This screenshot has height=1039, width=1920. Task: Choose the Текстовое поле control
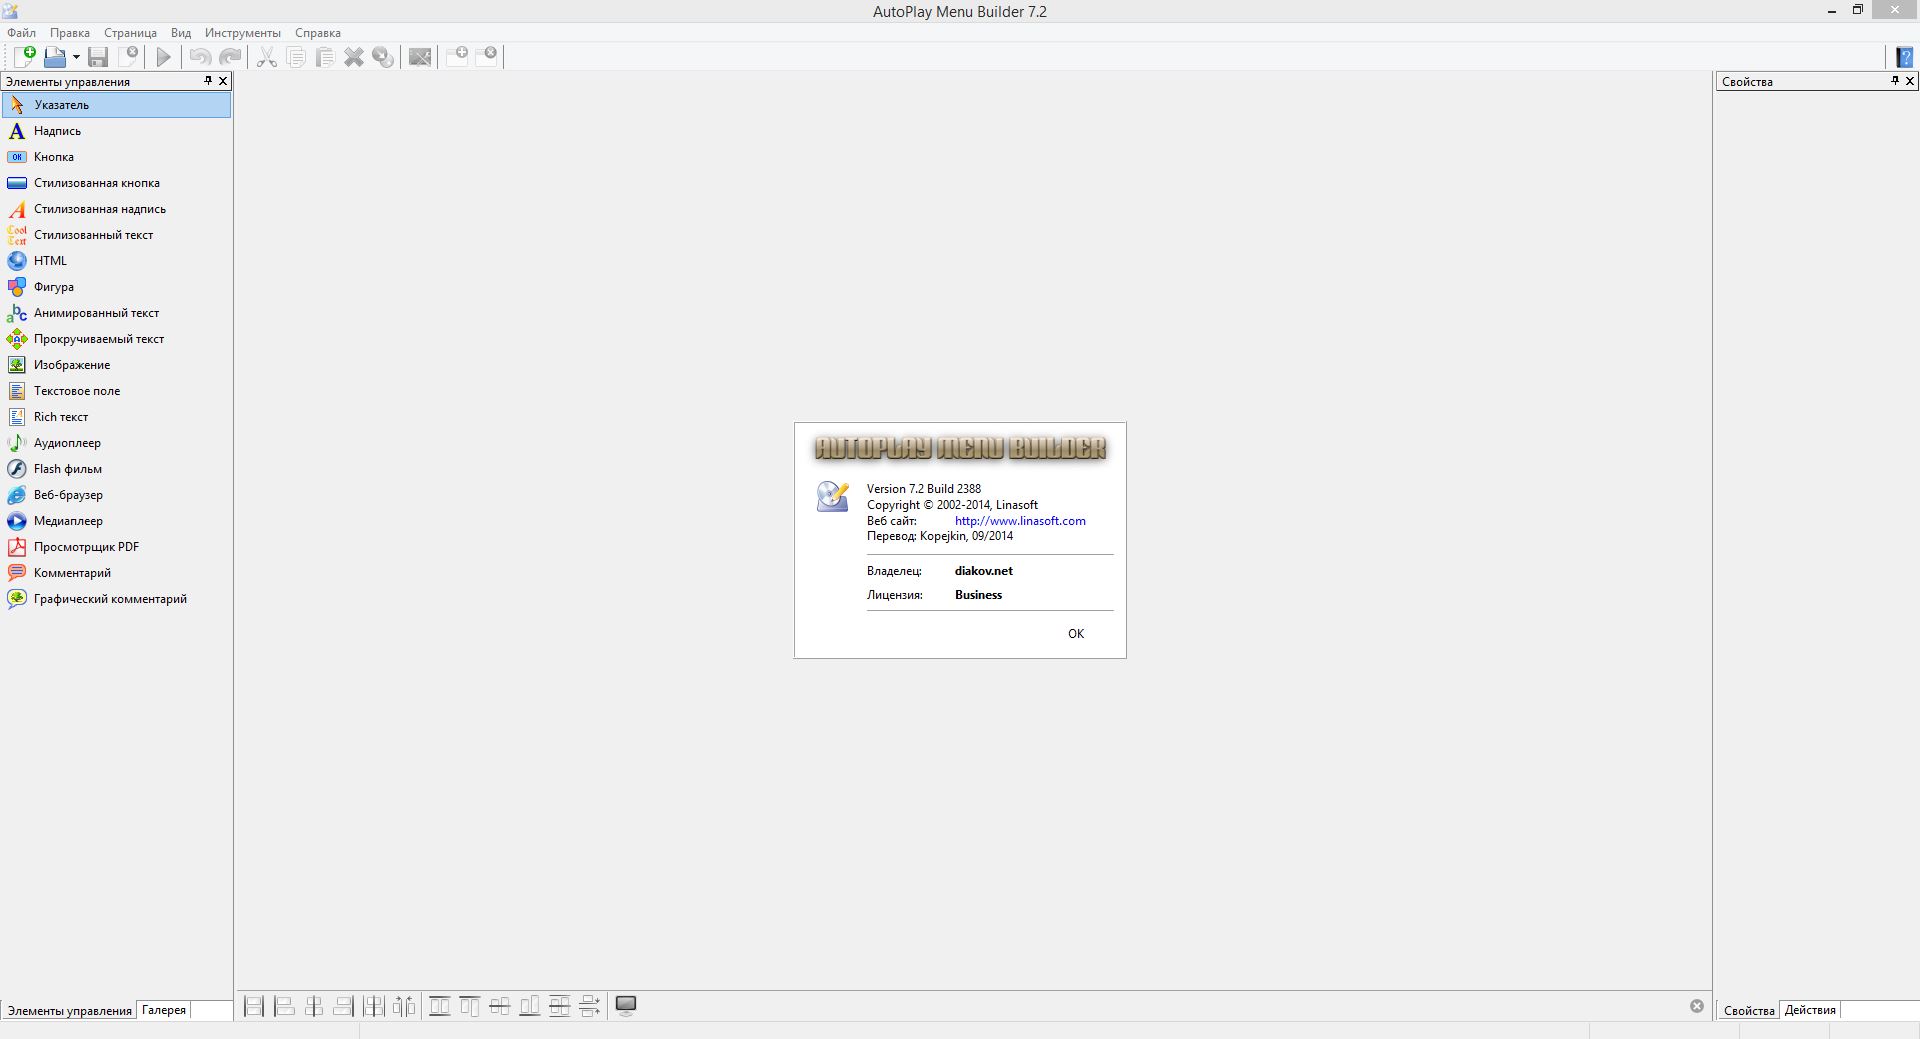tap(116, 391)
